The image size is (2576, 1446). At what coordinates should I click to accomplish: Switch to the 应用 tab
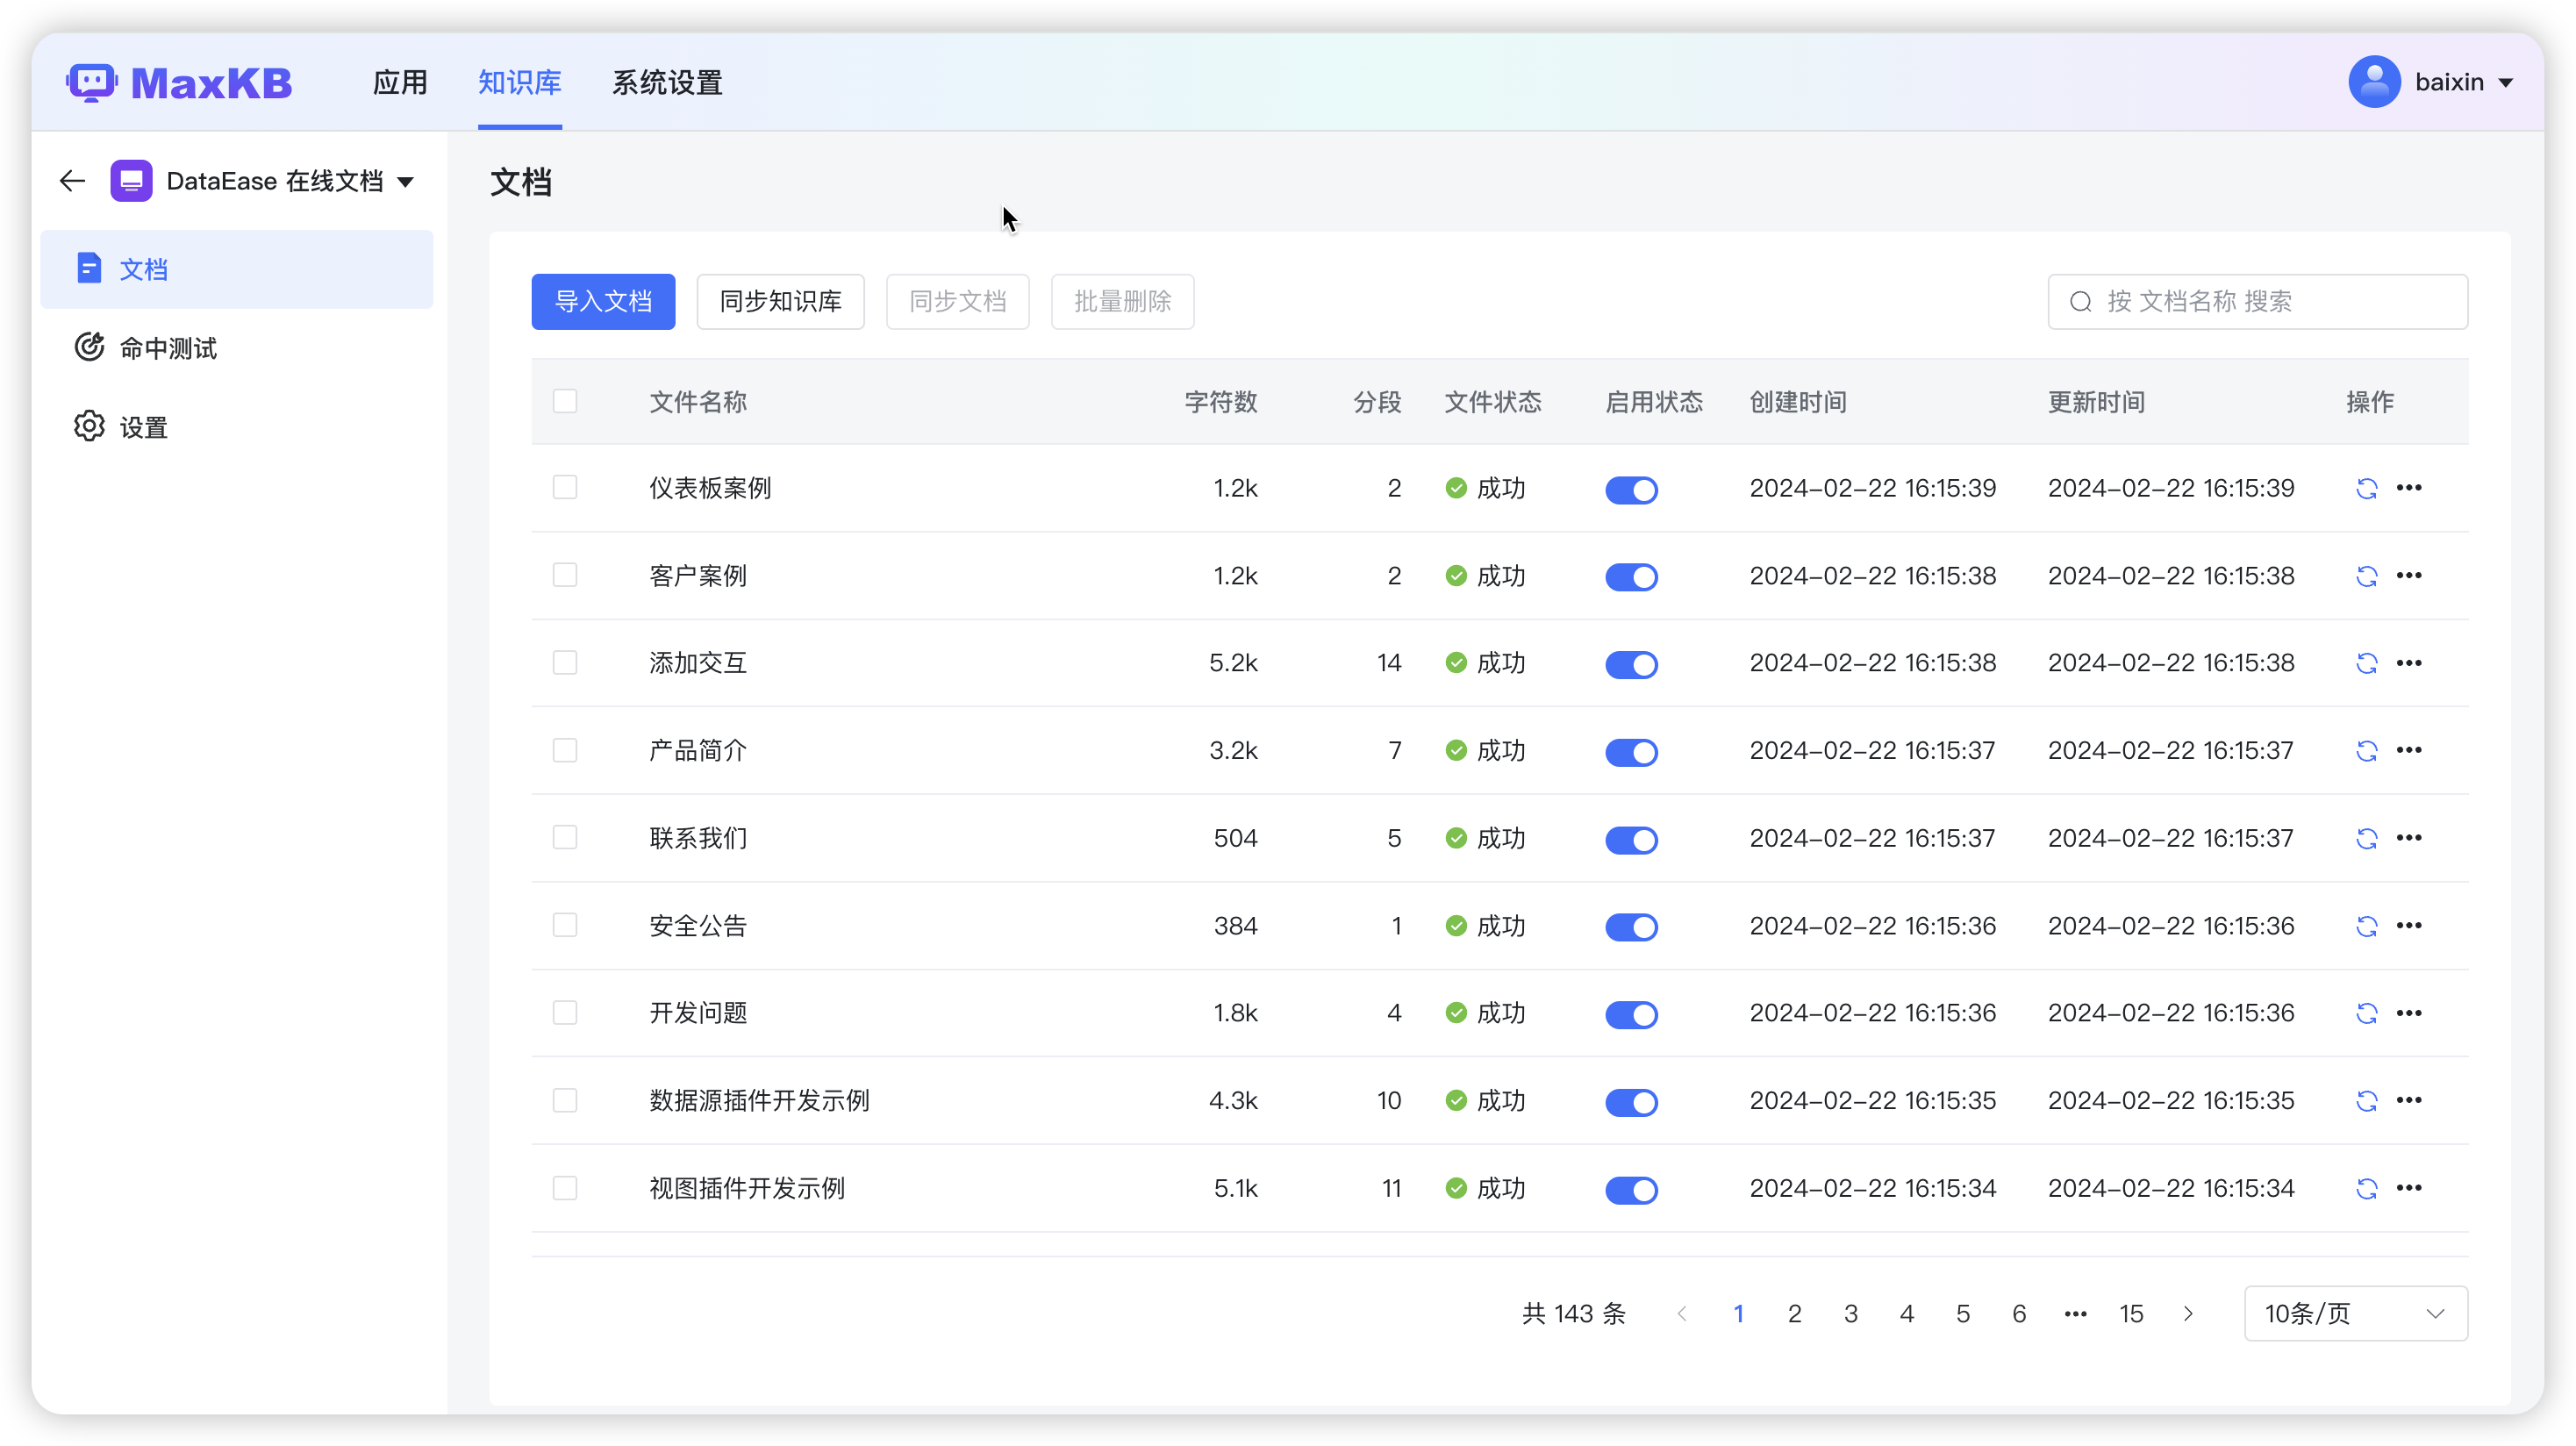point(400,83)
